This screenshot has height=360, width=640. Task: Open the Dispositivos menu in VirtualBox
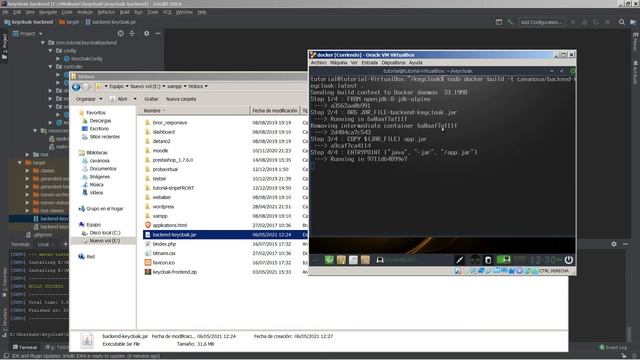(393, 63)
